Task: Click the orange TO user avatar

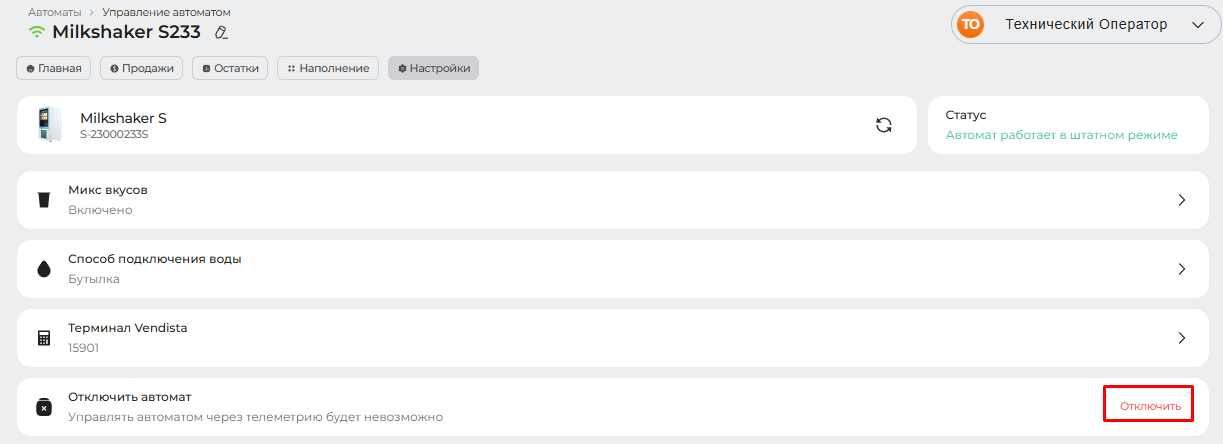Action: click(970, 25)
